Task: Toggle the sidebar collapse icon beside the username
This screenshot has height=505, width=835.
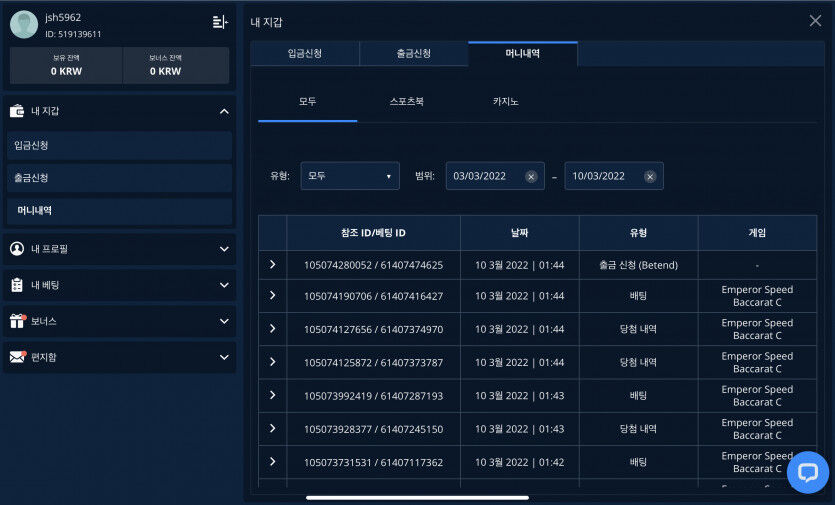Action: (x=220, y=22)
